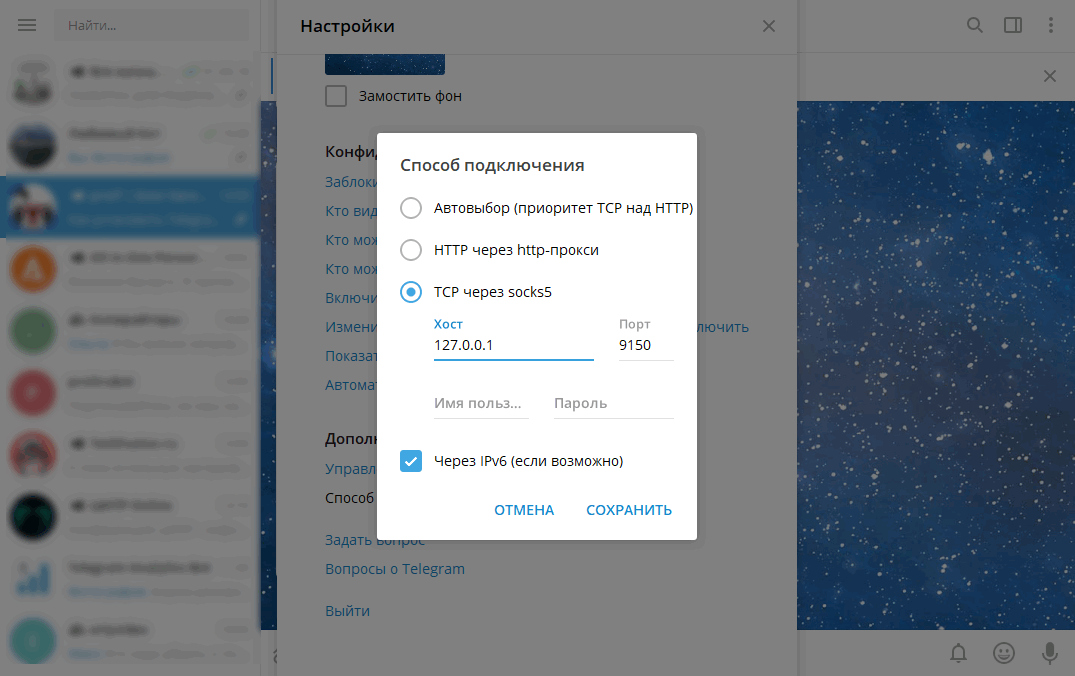Enable the Замостить фон checkbox

click(x=336, y=96)
